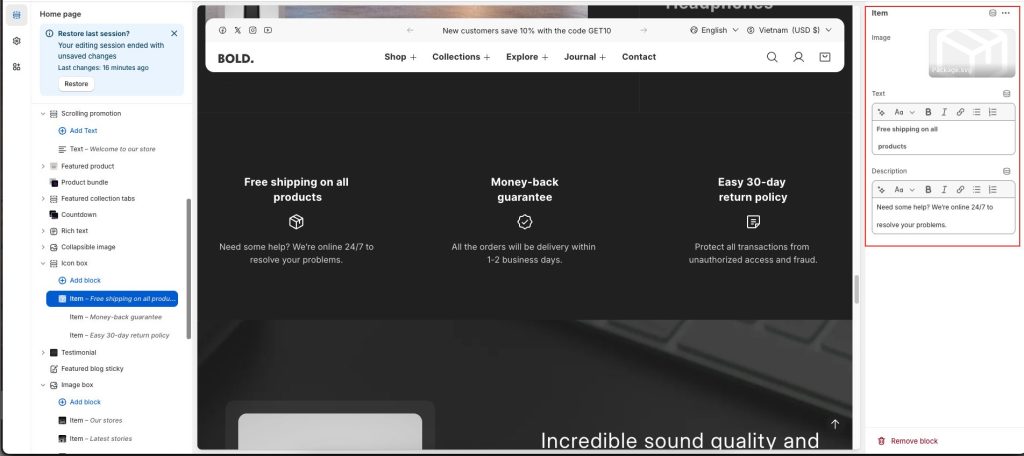
Task: Open the English language dropdown
Action: (x=714, y=30)
